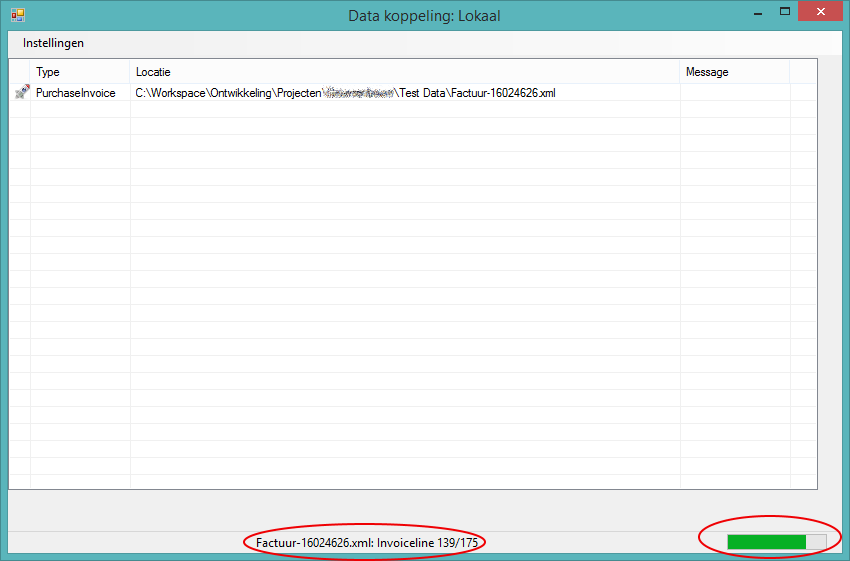This screenshot has width=850, height=561.
Task: Click empty list area below the PurchaseInvoice row
Action: pos(400,300)
